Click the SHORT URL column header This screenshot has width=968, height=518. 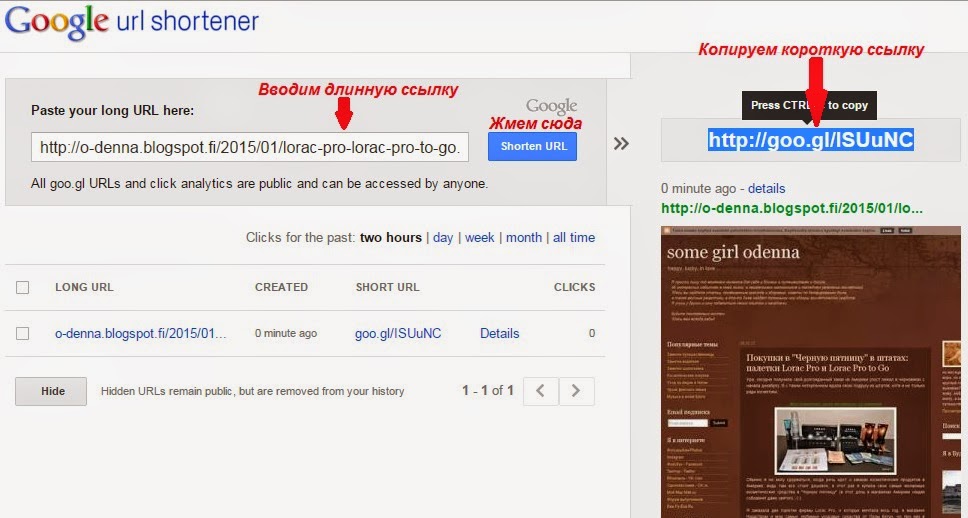click(x=387, y=287)
